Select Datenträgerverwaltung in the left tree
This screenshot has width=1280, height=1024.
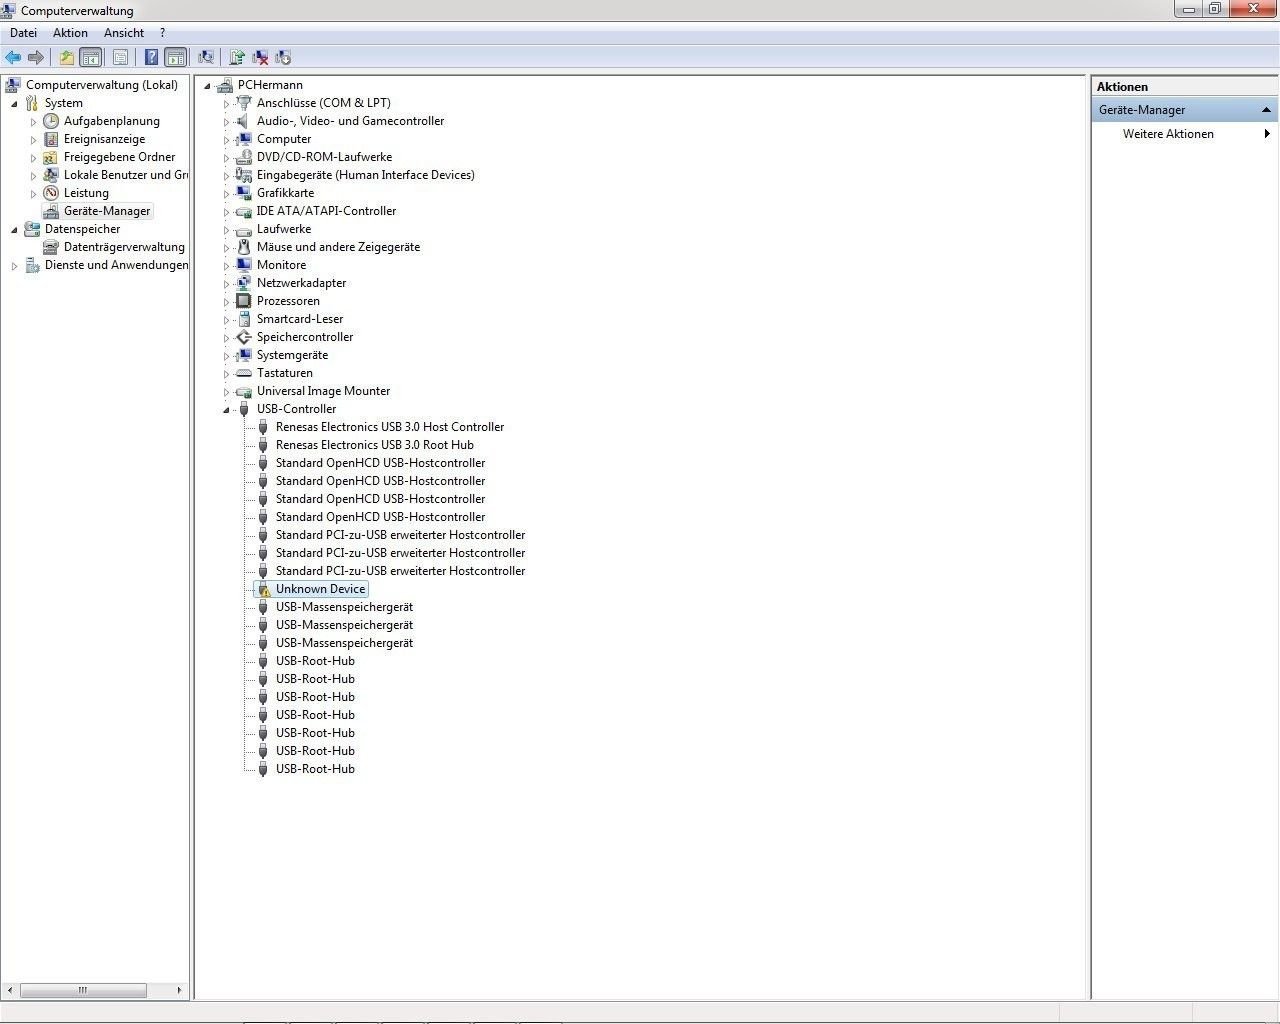pyautogui.click(x=124, y=247)
